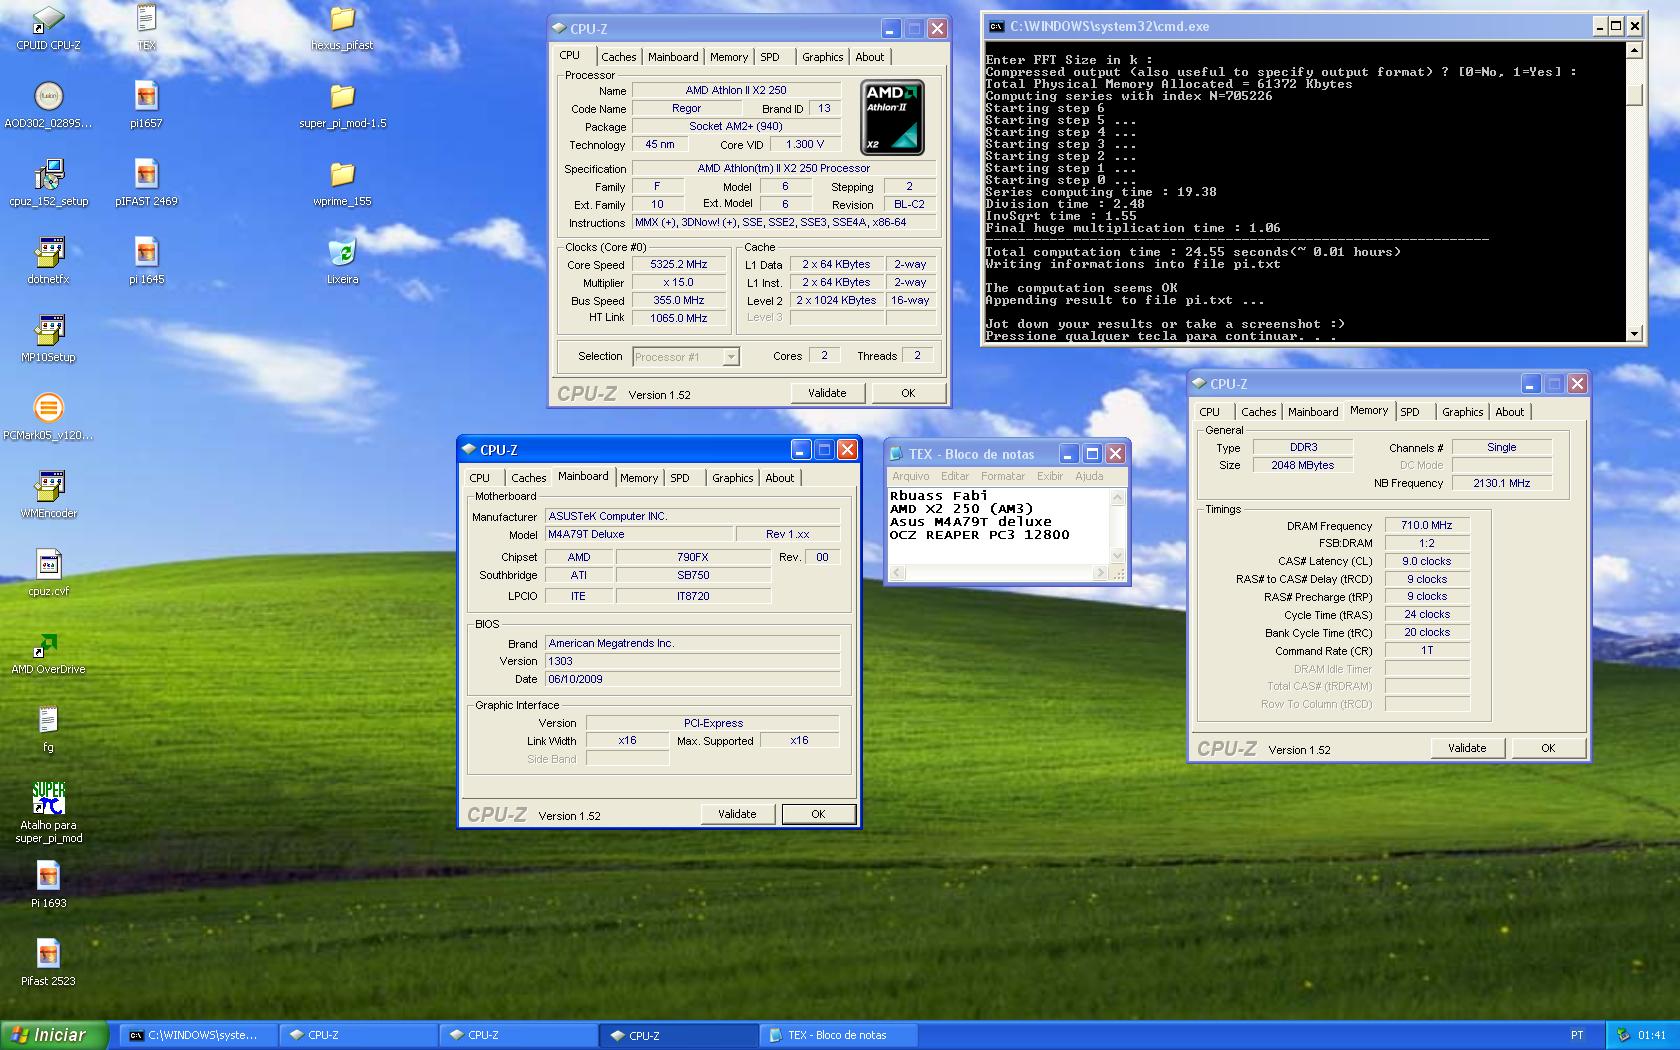The height and width of the screenshot is (1050, 1680).
Task: Switch to cmd.exe taskbar button
Action: 197,1035
